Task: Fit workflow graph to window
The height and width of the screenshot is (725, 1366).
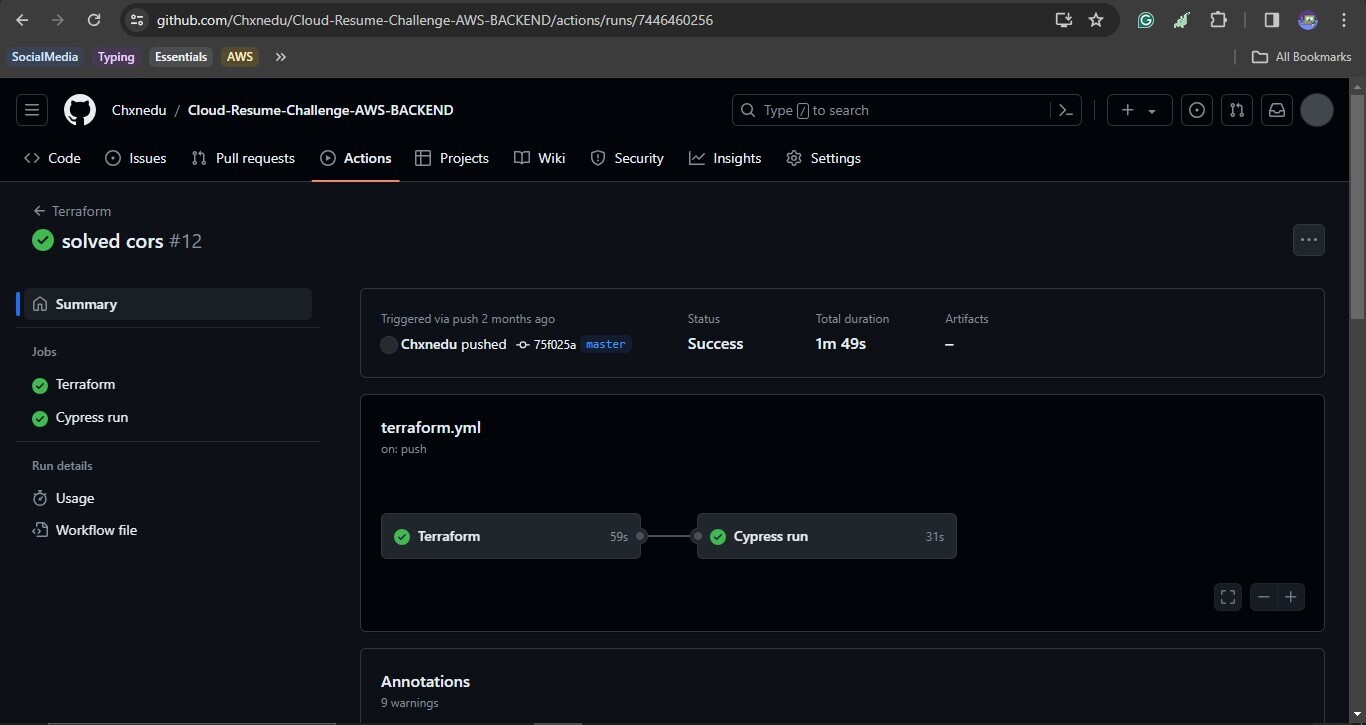Action: (1227, 597)
